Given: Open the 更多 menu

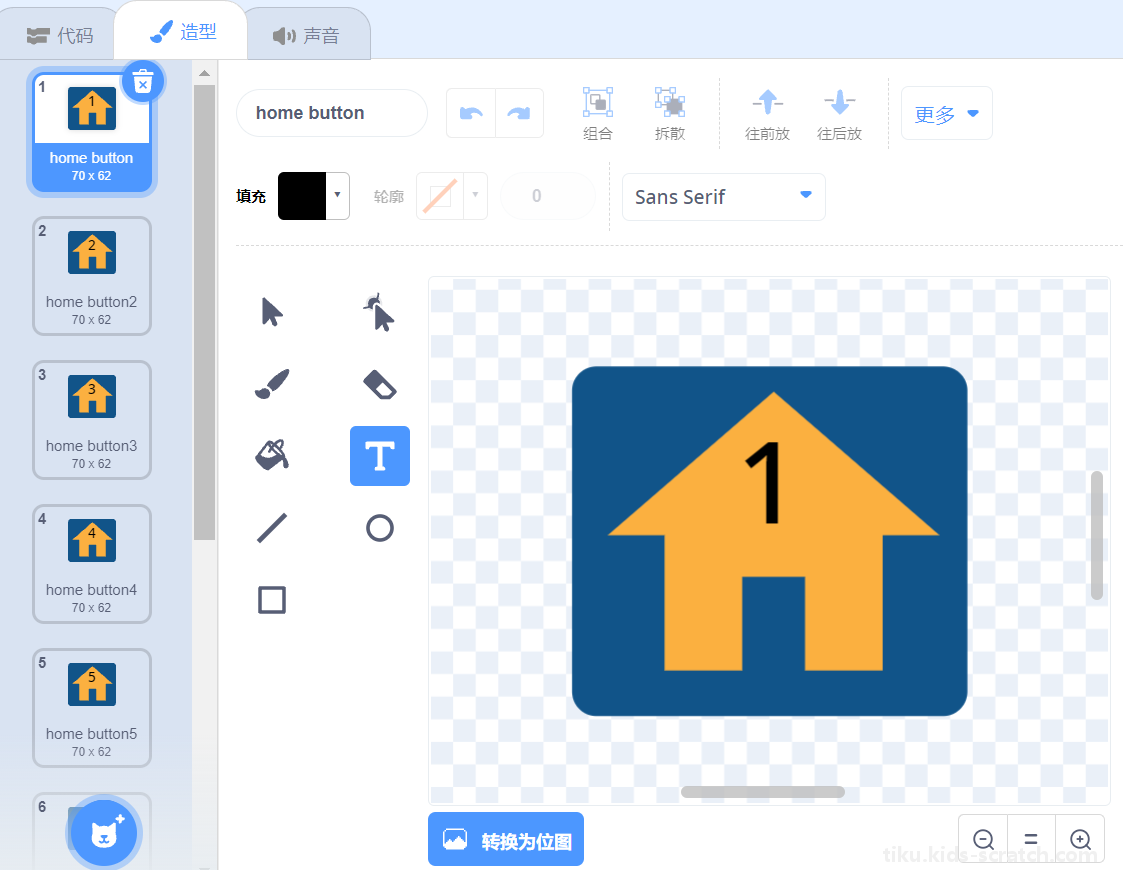Looking at the screenshot, I should pyautogui.click(x=946, y=113).
